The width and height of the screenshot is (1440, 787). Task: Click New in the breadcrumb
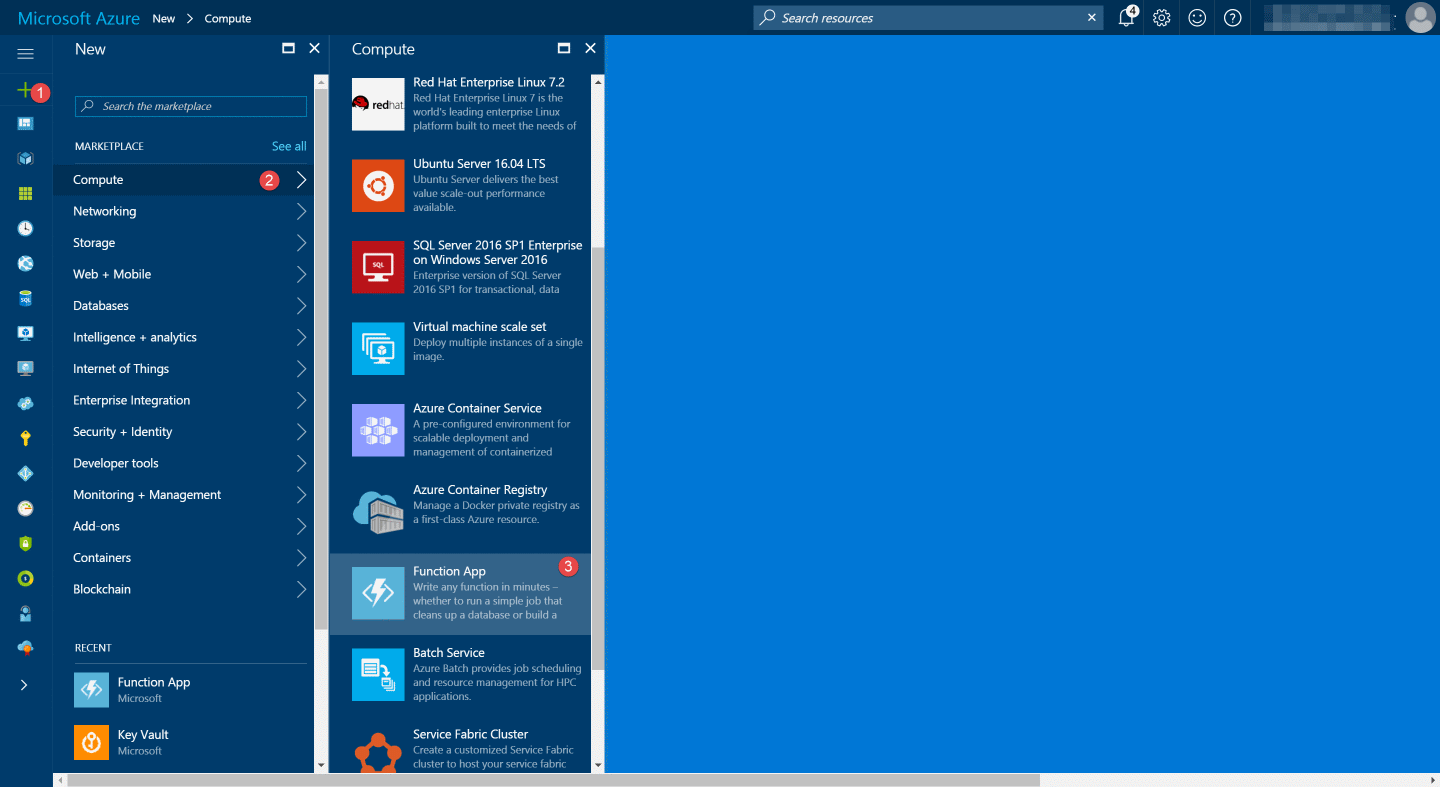[164, 18]
